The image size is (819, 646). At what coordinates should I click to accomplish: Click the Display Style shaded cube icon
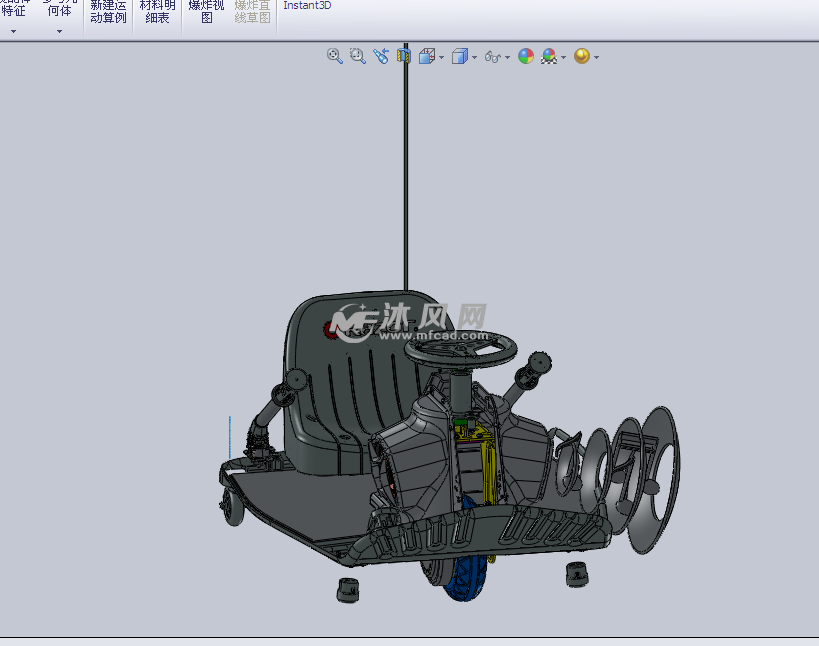459,56
